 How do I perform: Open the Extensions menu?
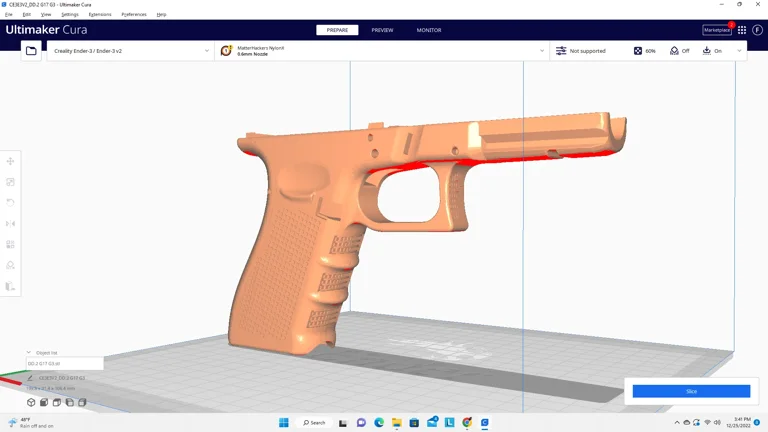[100, 14]
